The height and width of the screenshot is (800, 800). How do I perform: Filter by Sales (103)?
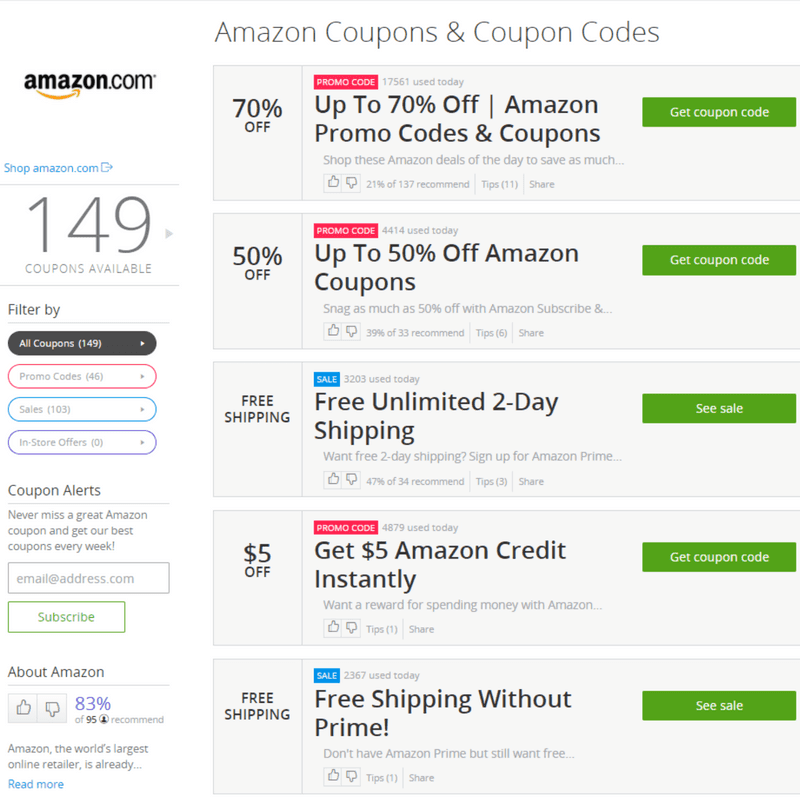click(x=82, y=409)
